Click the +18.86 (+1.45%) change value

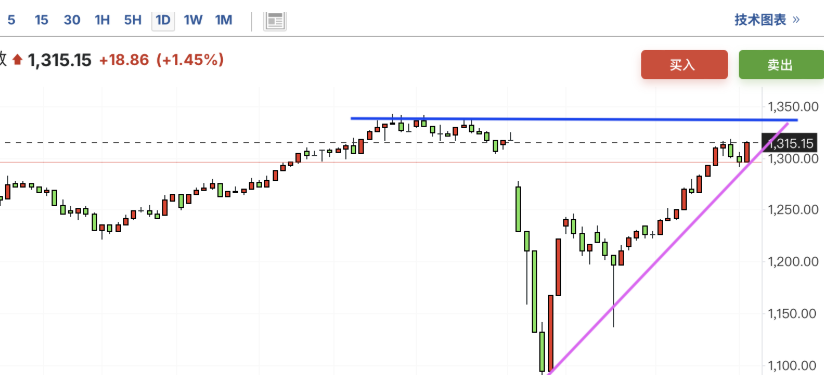pyautogui.click(x=162, y=60)
